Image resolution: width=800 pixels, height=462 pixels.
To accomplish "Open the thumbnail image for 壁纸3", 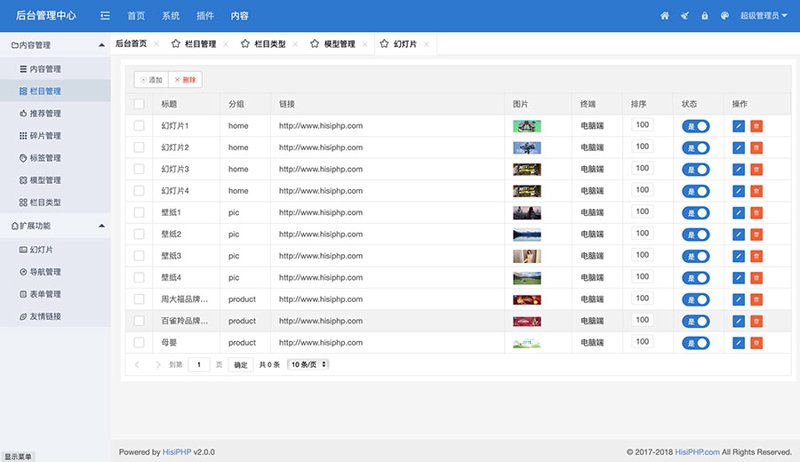I will click(x=527, y=256).
